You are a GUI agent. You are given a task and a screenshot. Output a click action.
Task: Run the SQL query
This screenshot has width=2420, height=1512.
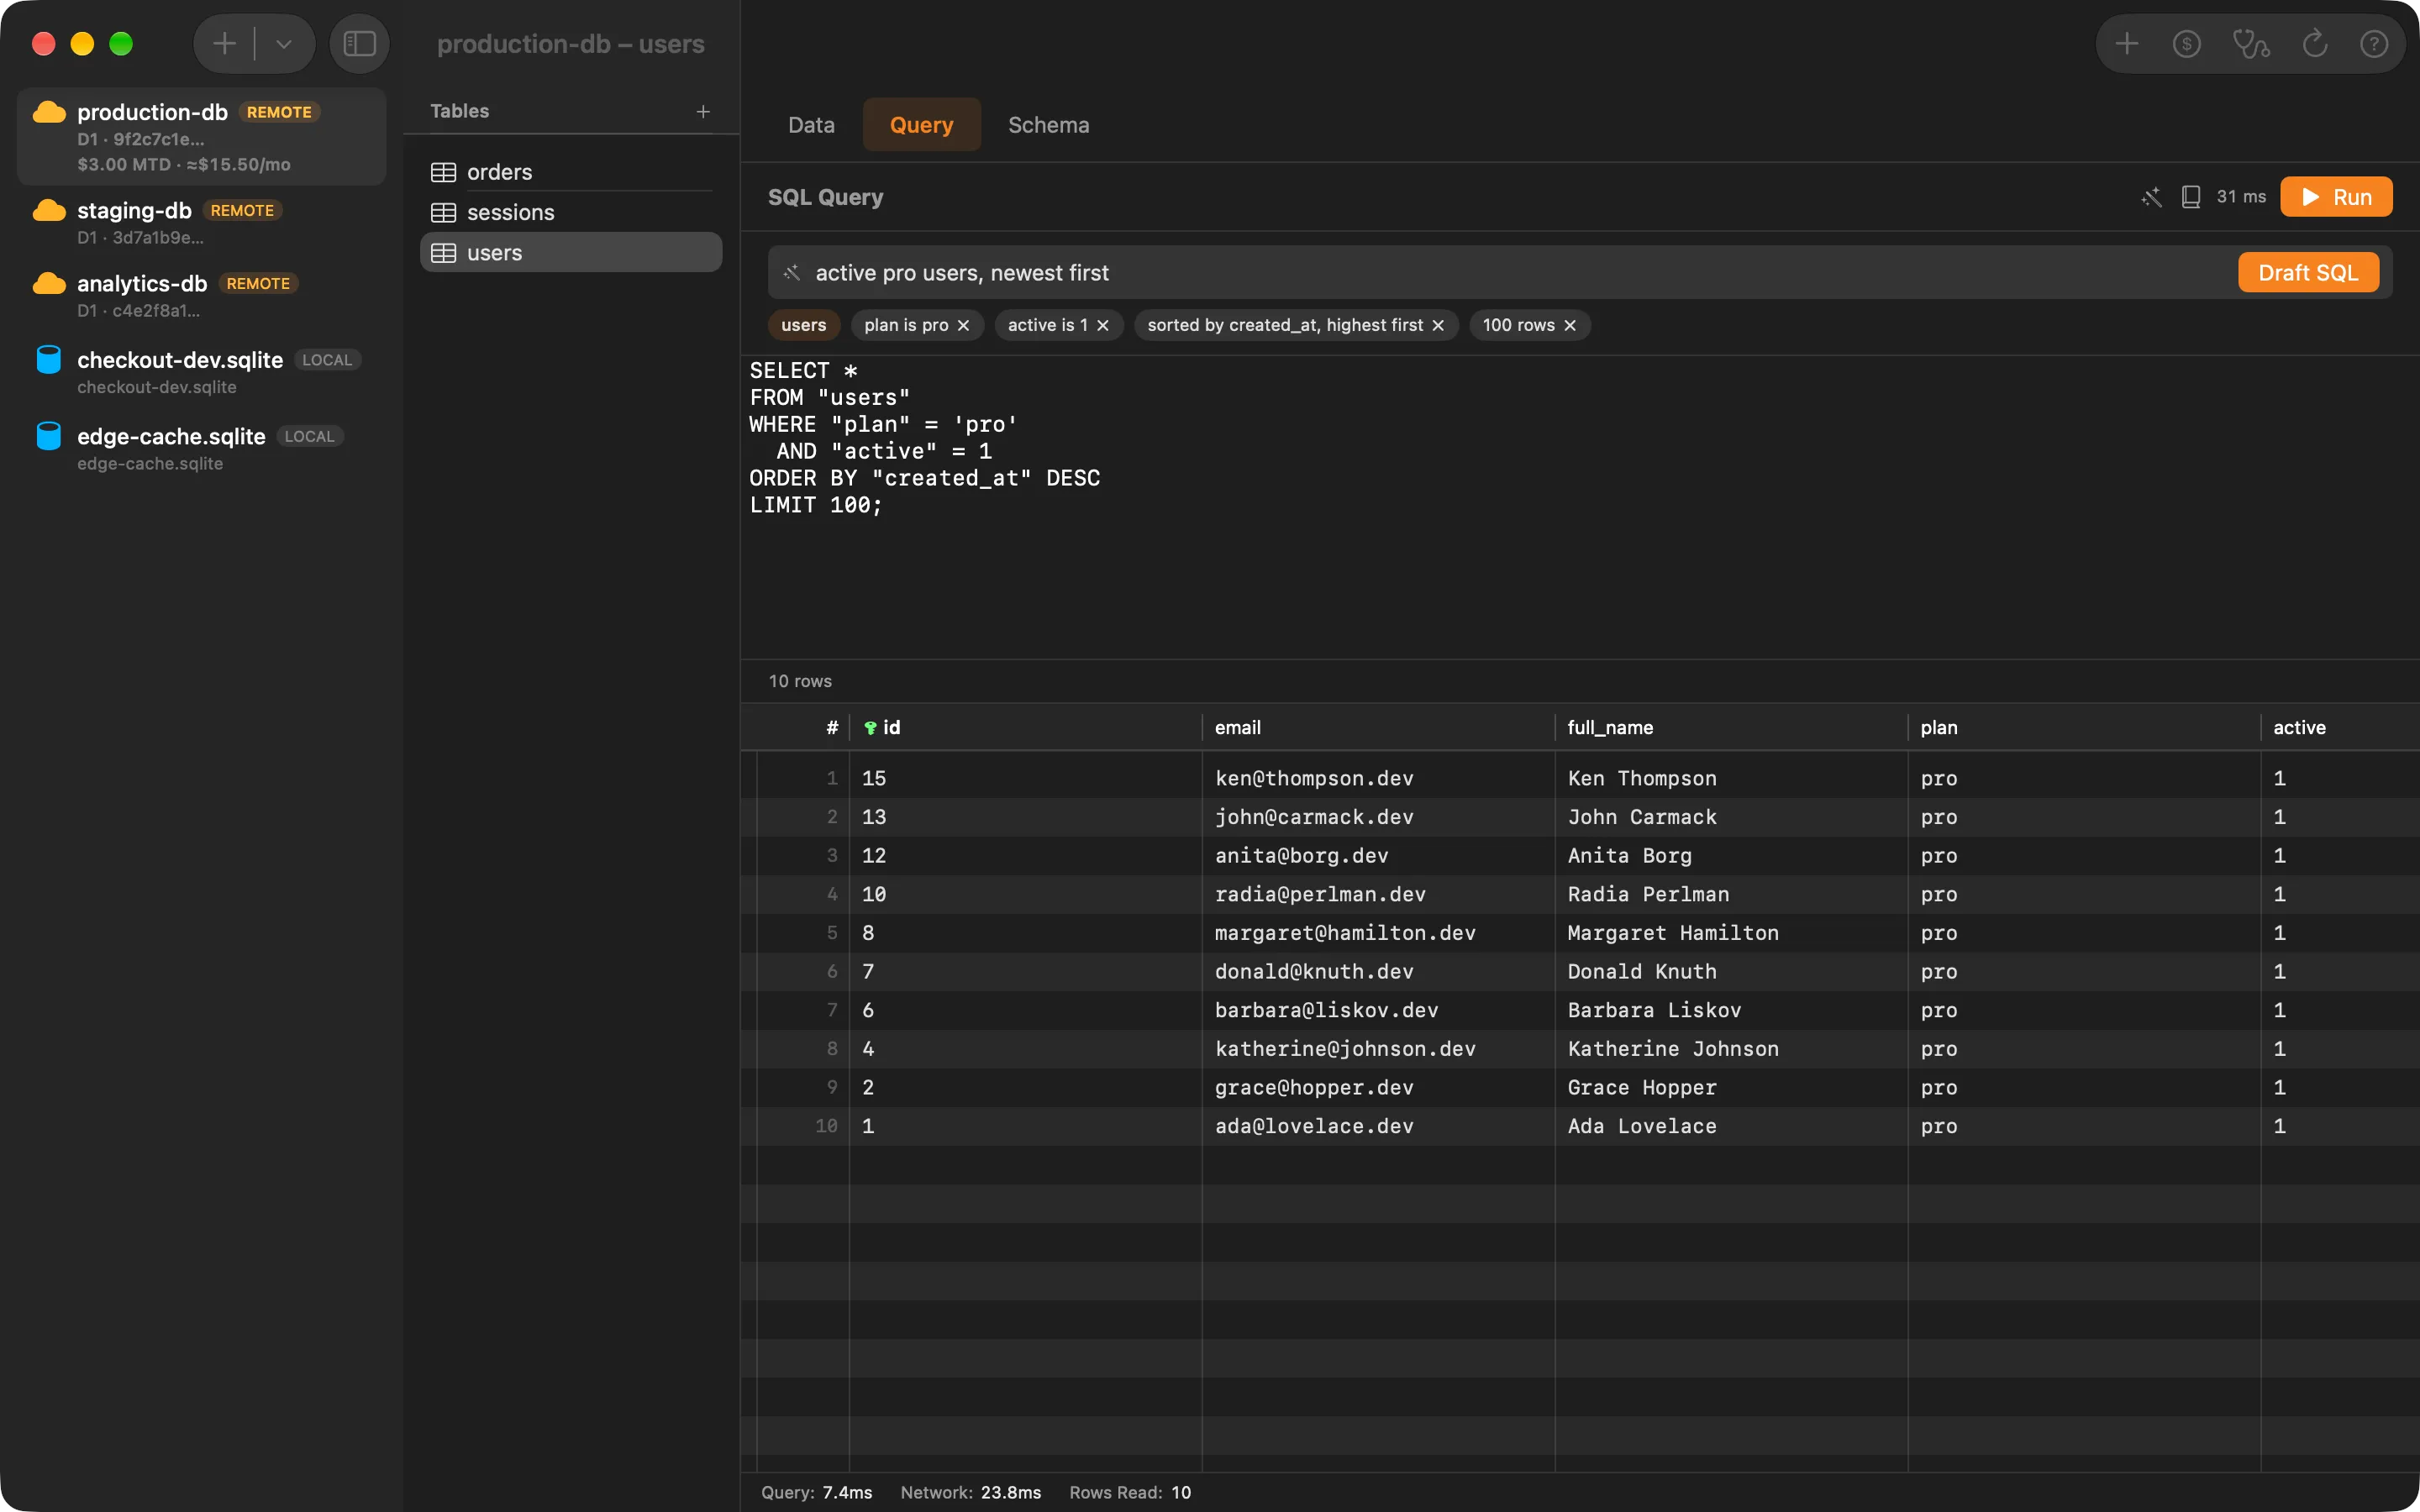(2336, 197)
